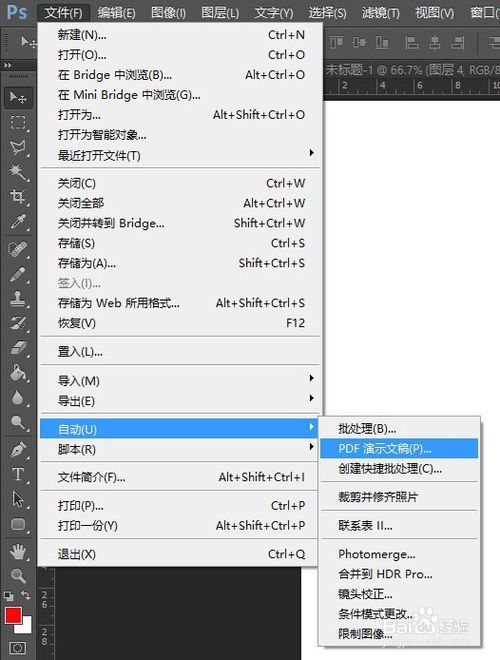Choose 置入(L)... menu item
Screen dimensions: 500x660
[x=179, y=351]
